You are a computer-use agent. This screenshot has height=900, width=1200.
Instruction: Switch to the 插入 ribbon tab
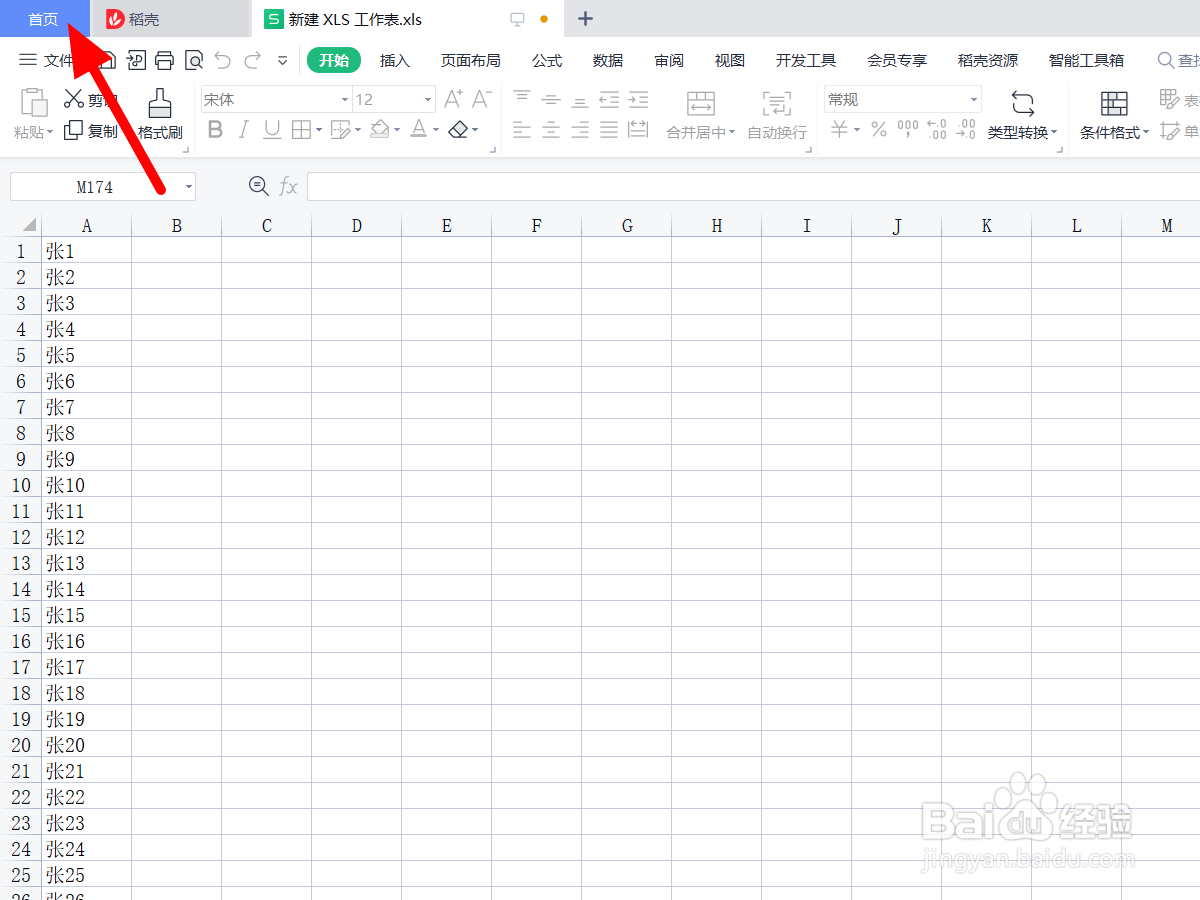395,61
